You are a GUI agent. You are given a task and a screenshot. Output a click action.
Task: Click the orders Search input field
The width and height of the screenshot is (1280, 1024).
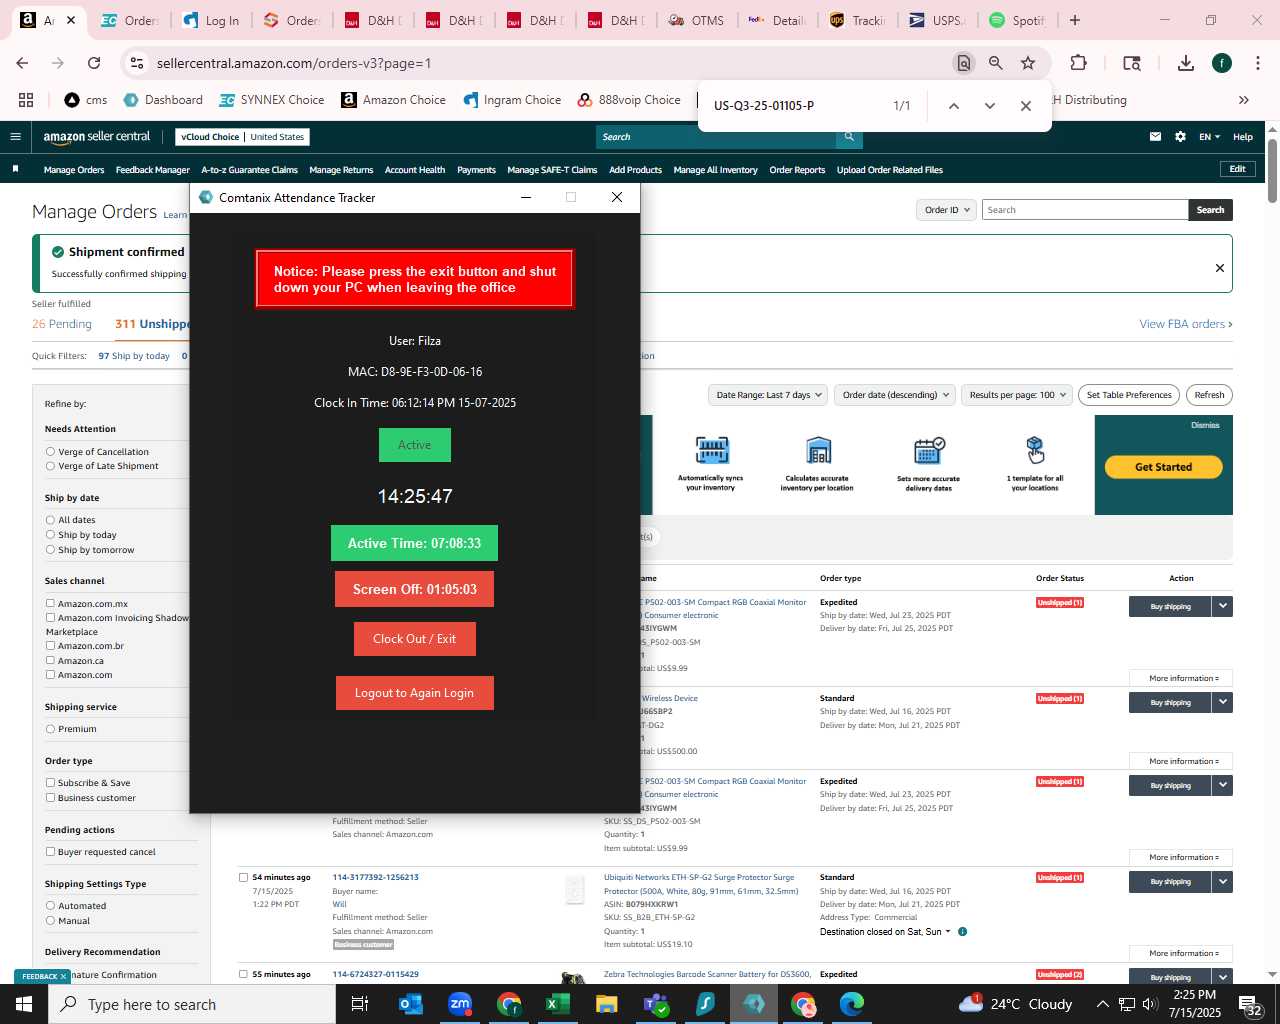[x=1085, y=210]
